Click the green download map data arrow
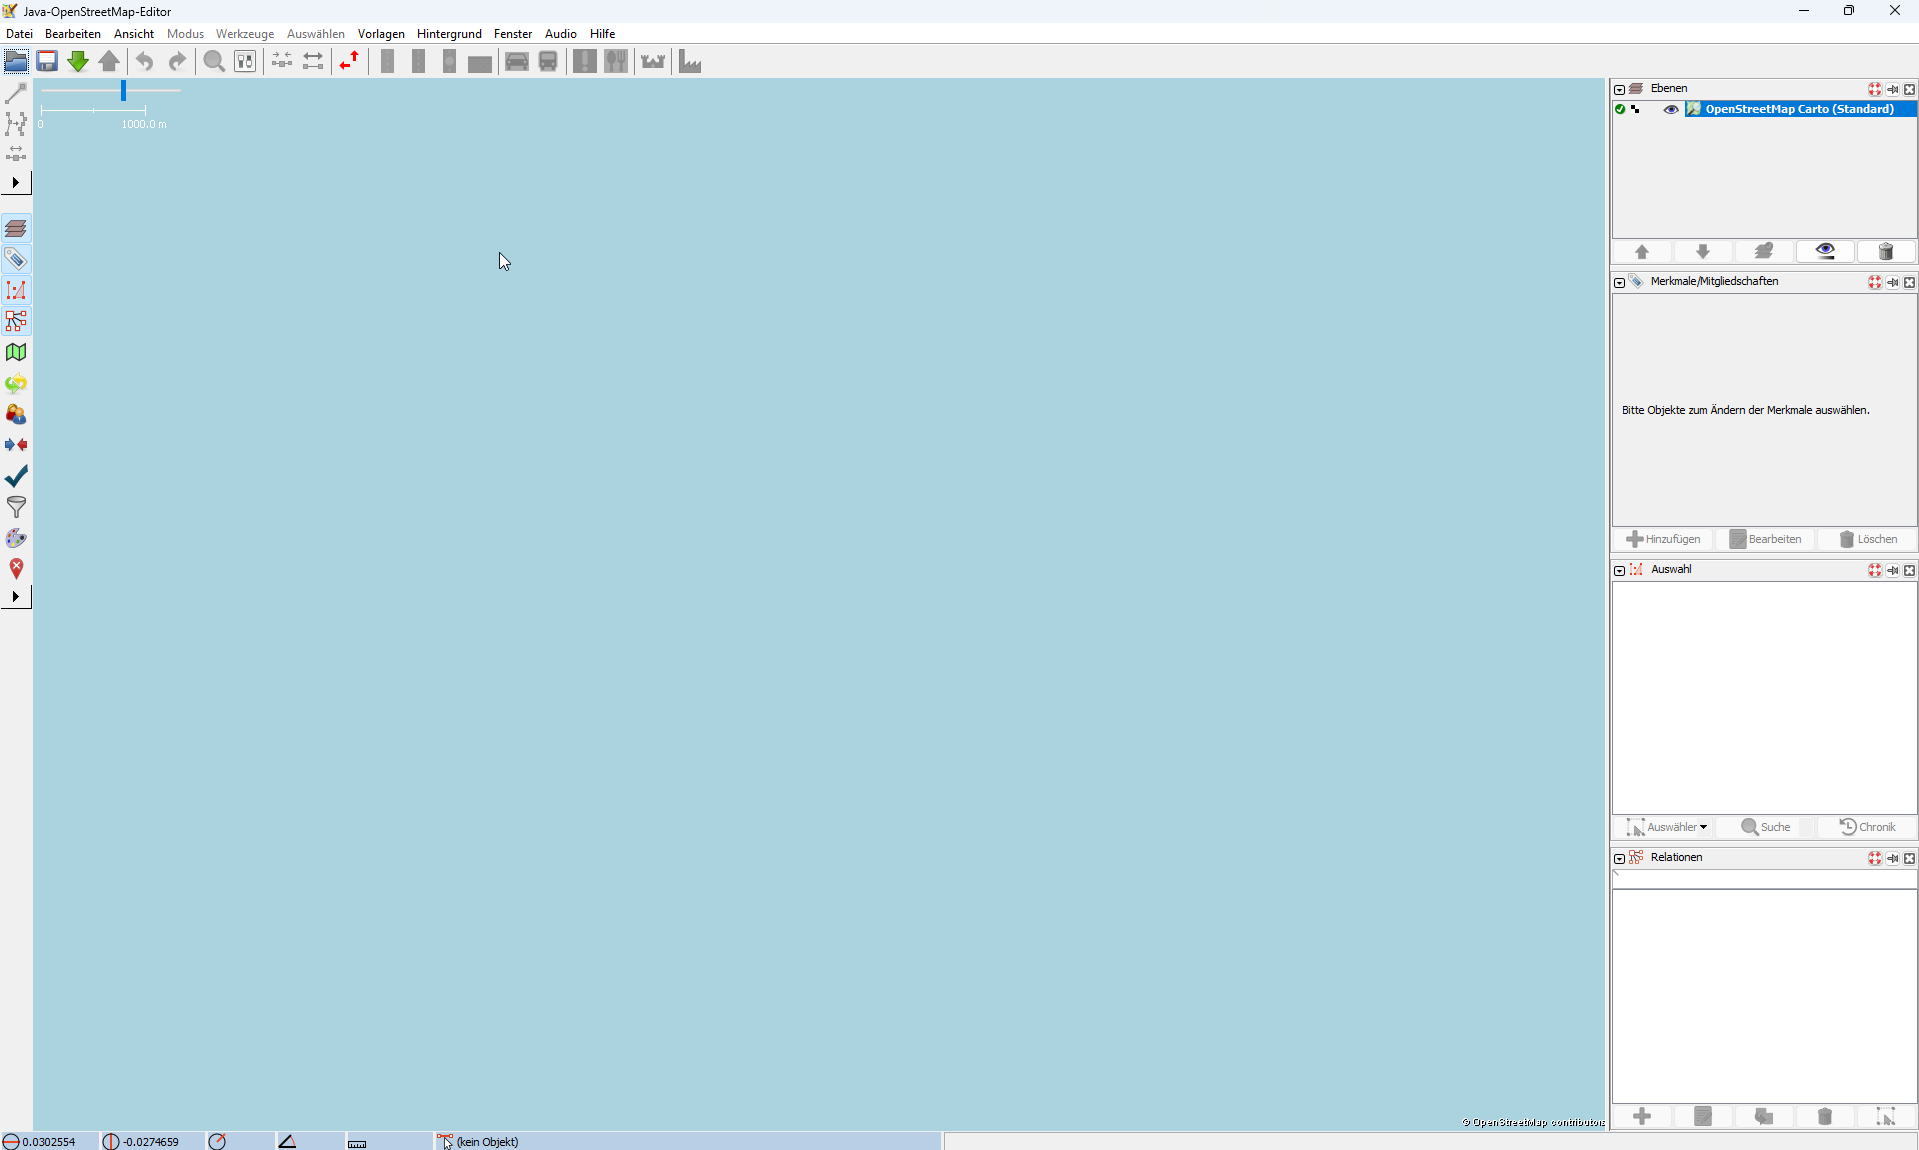This screenshot has width=1919, height=1150. (78, 61)
